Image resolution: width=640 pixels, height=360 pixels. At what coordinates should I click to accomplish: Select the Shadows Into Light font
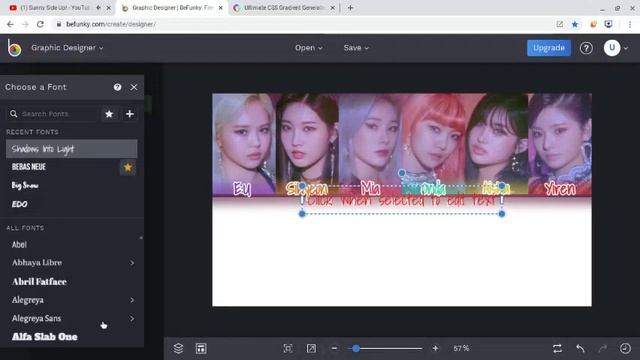[x=71, y=149]
